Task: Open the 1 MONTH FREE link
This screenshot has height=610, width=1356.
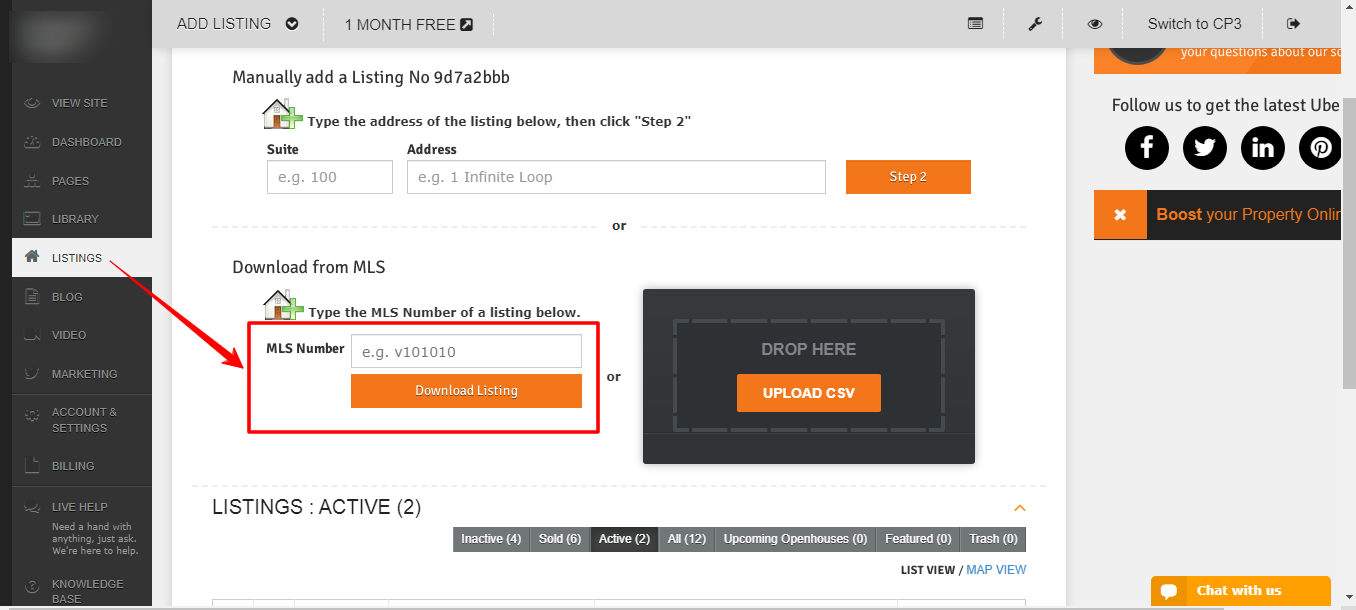Action: (408, 24)
